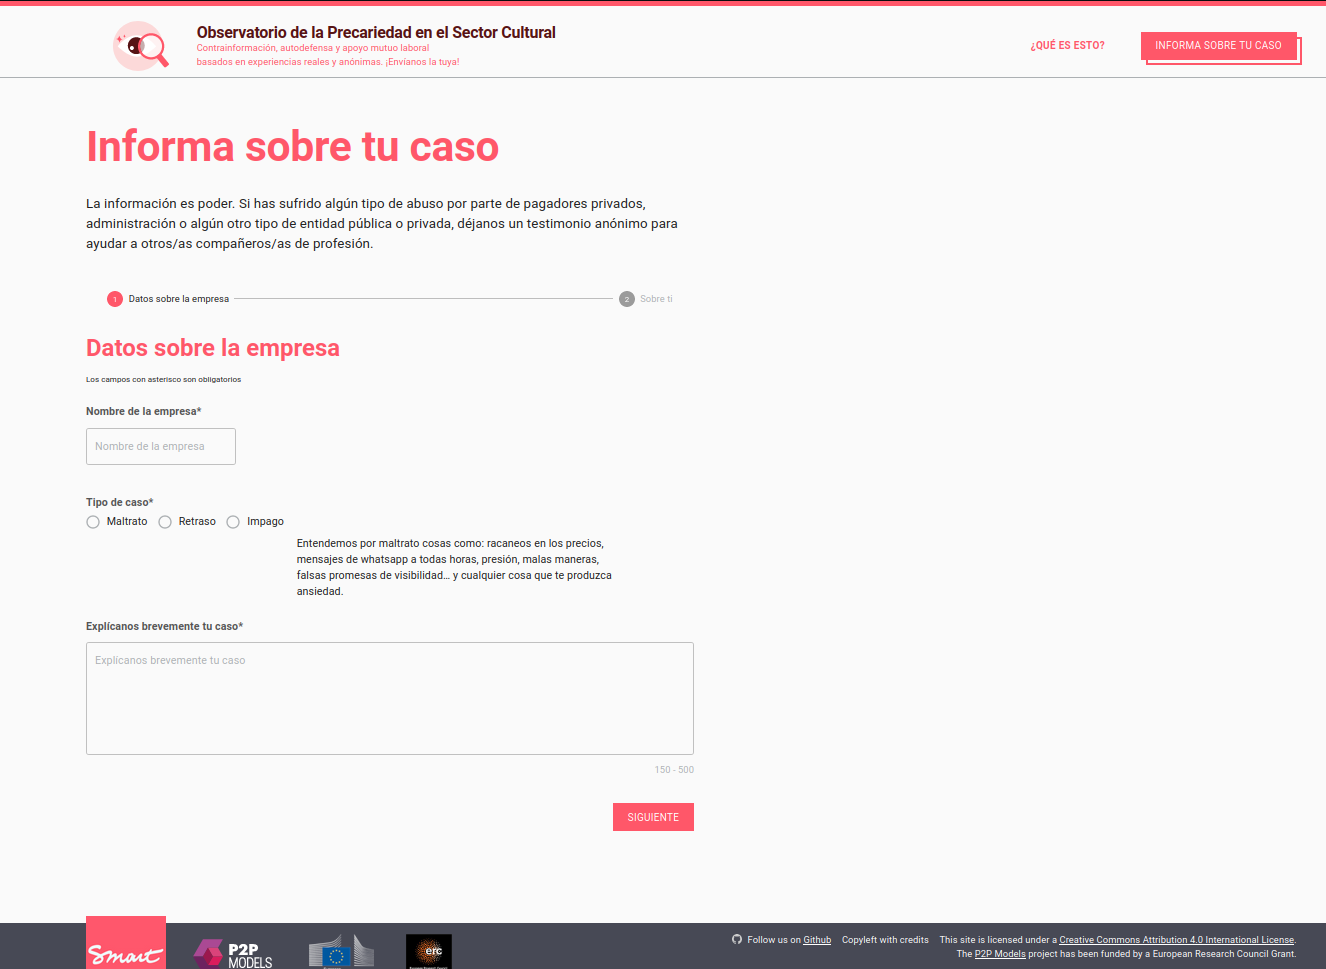Screen dimensions: 1326x969
Task: Click the Explícanos brevemente tu caso textarea
Action: tap(389, 697)
